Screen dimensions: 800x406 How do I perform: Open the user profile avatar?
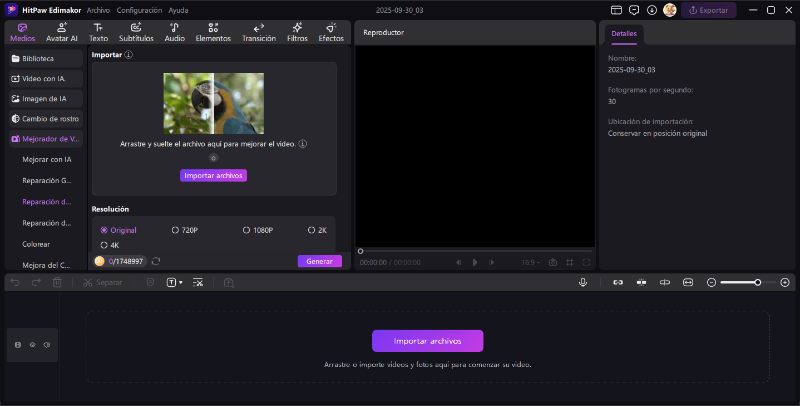tap(669, 10)
